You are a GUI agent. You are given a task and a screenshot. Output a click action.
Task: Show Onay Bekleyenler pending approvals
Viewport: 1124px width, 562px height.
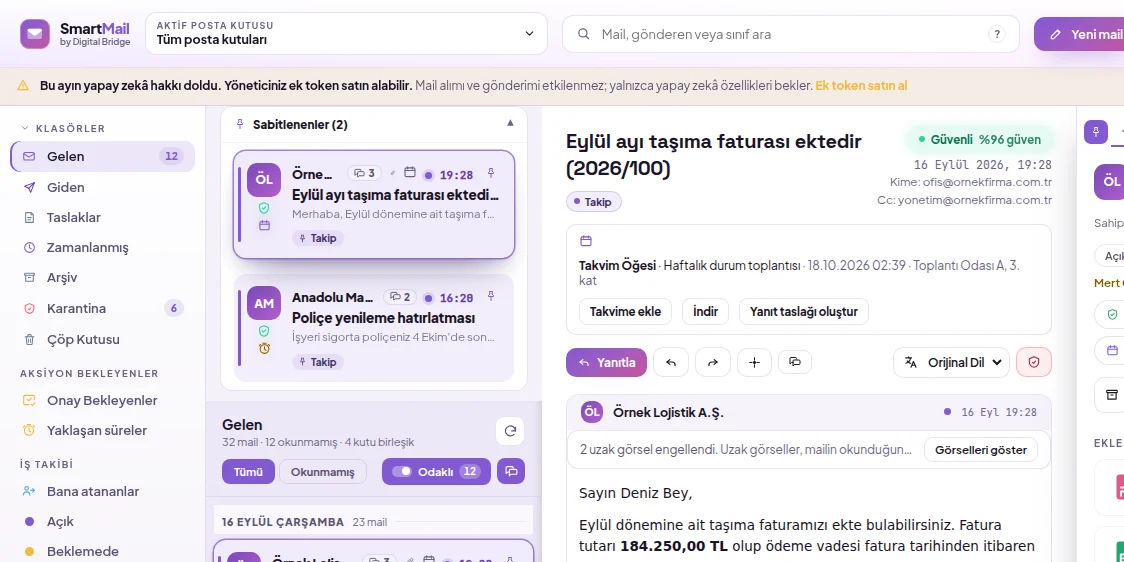(103, 400)
